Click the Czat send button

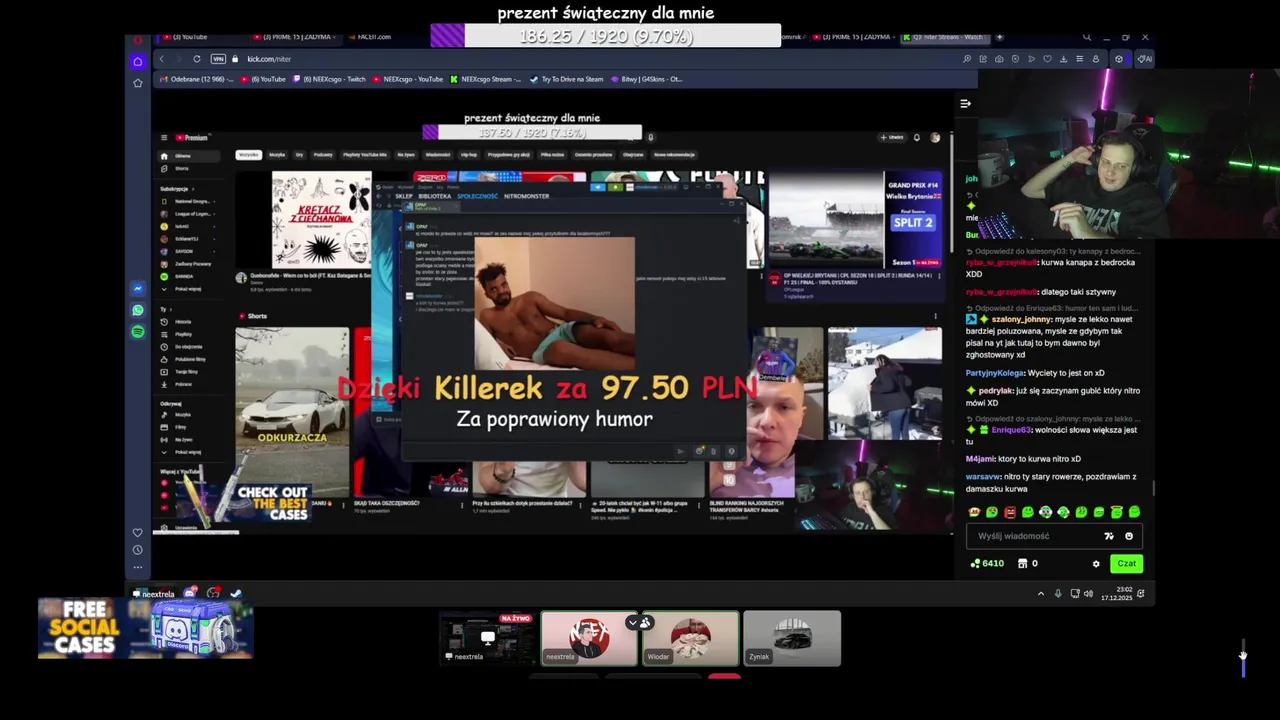pyautogui.click(x=1126, y=563)
